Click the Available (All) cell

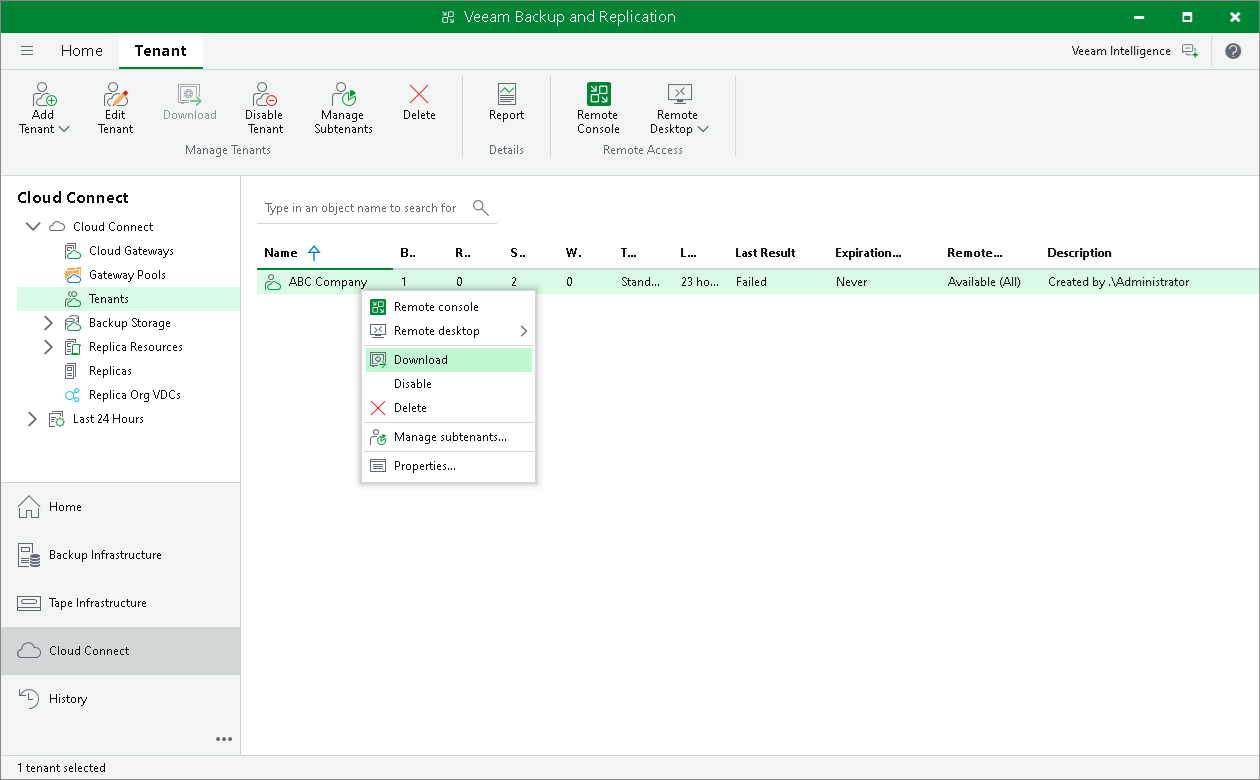click(x=984, y=282)
